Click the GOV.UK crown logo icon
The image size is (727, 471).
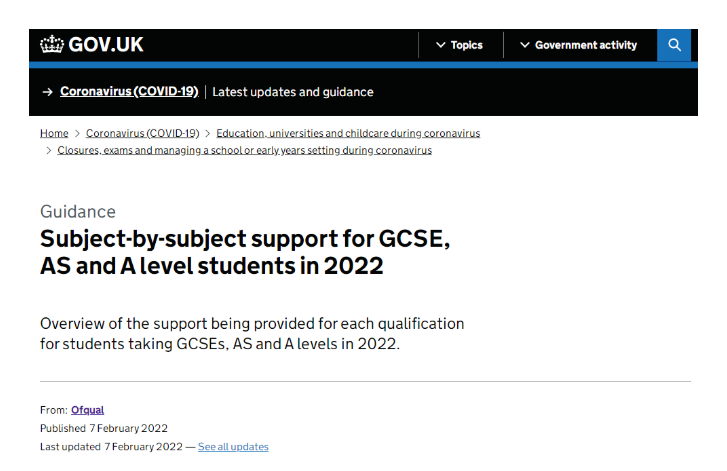click(52, 44)
